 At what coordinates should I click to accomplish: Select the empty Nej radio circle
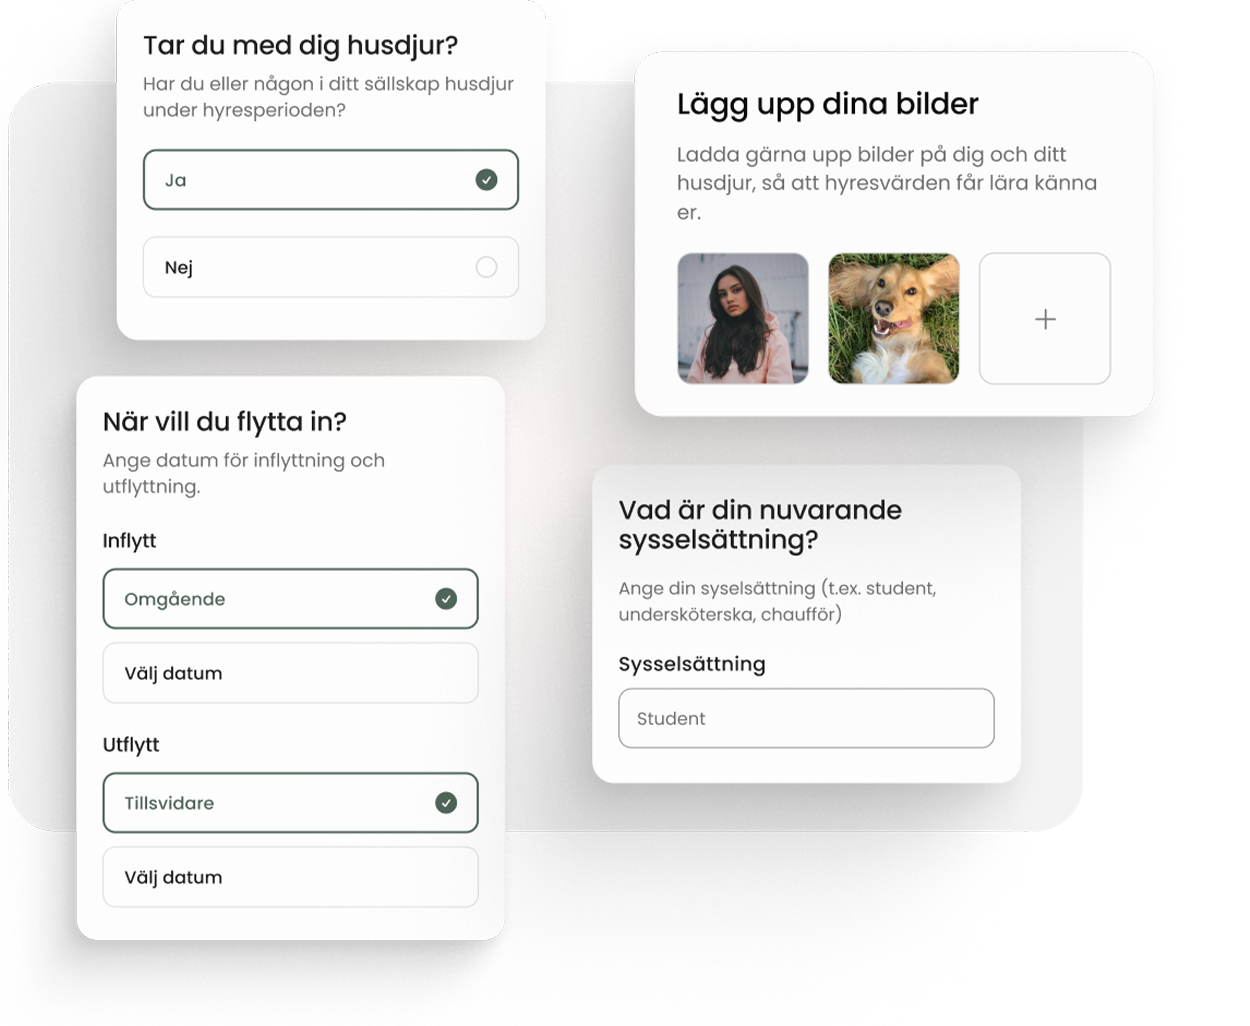(486, 267)
